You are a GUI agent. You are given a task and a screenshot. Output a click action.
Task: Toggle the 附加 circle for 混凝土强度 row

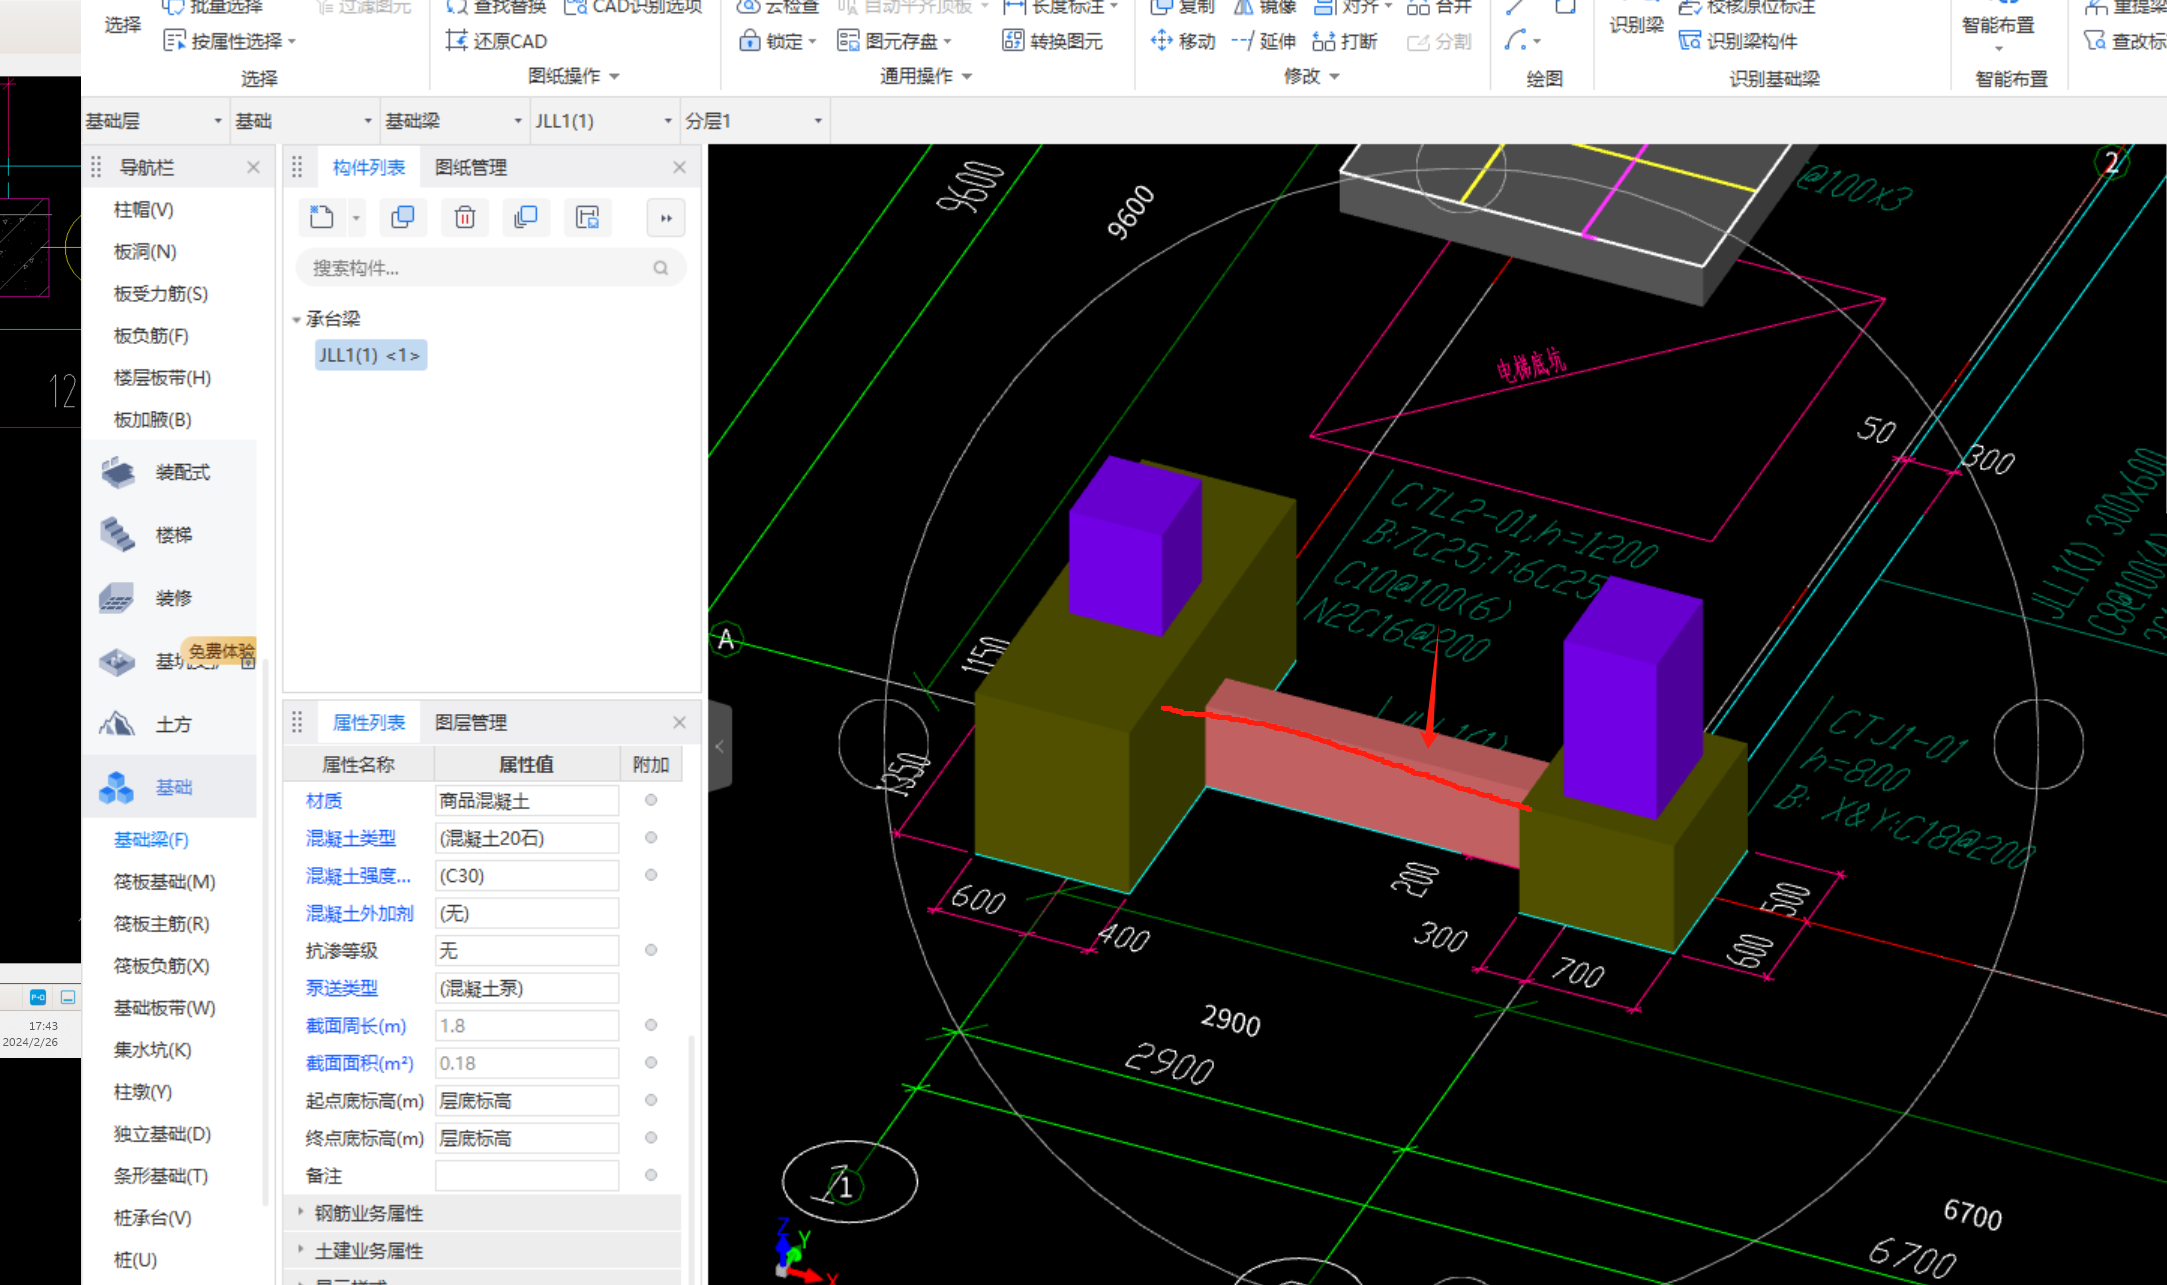click(651, 875)
